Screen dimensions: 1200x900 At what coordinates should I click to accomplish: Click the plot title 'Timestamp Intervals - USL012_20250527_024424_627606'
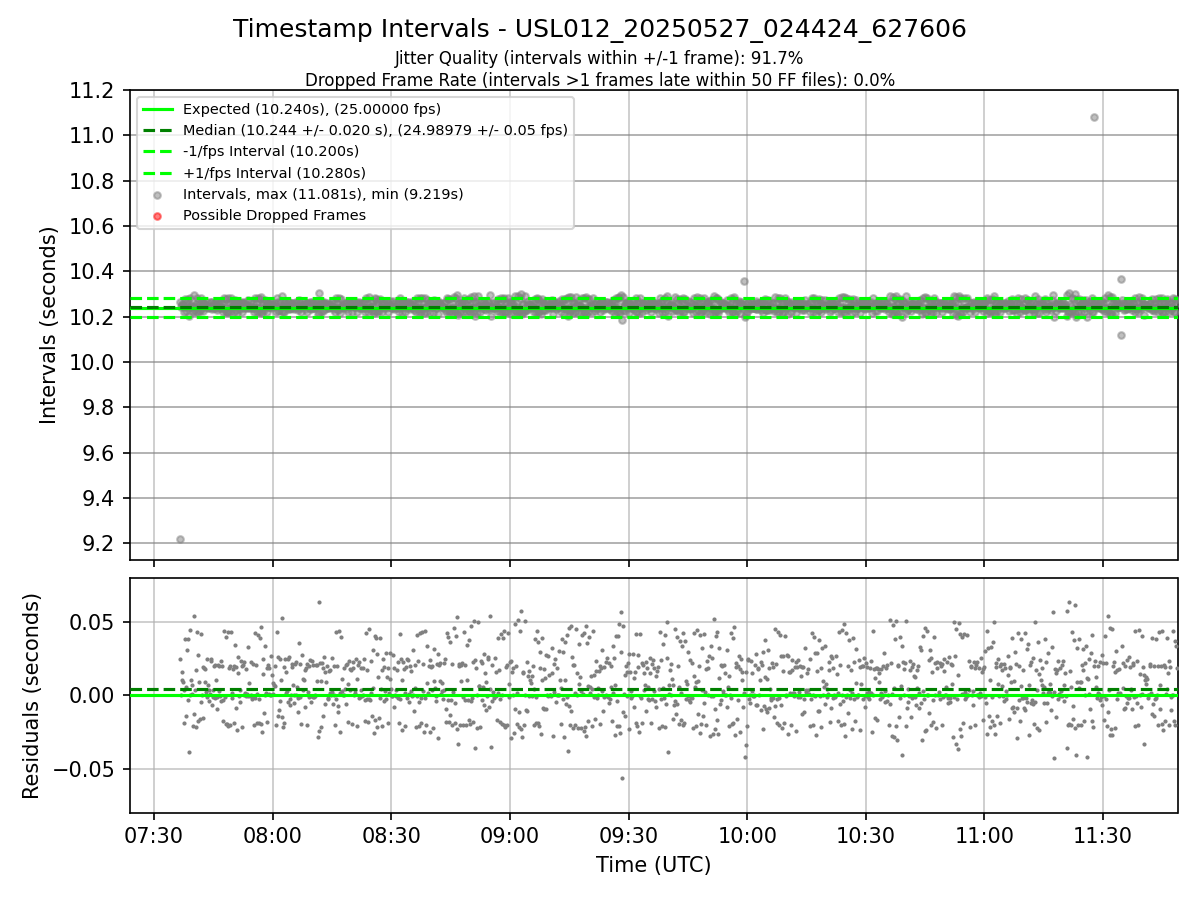600,29
